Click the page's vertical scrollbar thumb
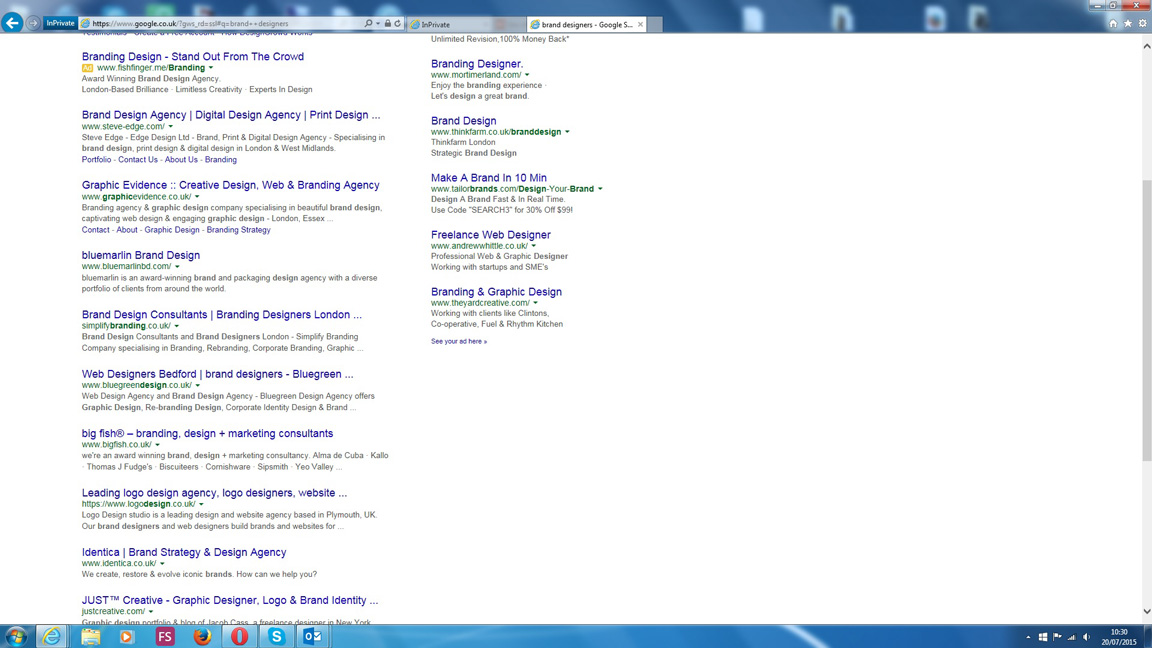The width and height of the screenshot is (1152, 648). tap(1146, 320)
